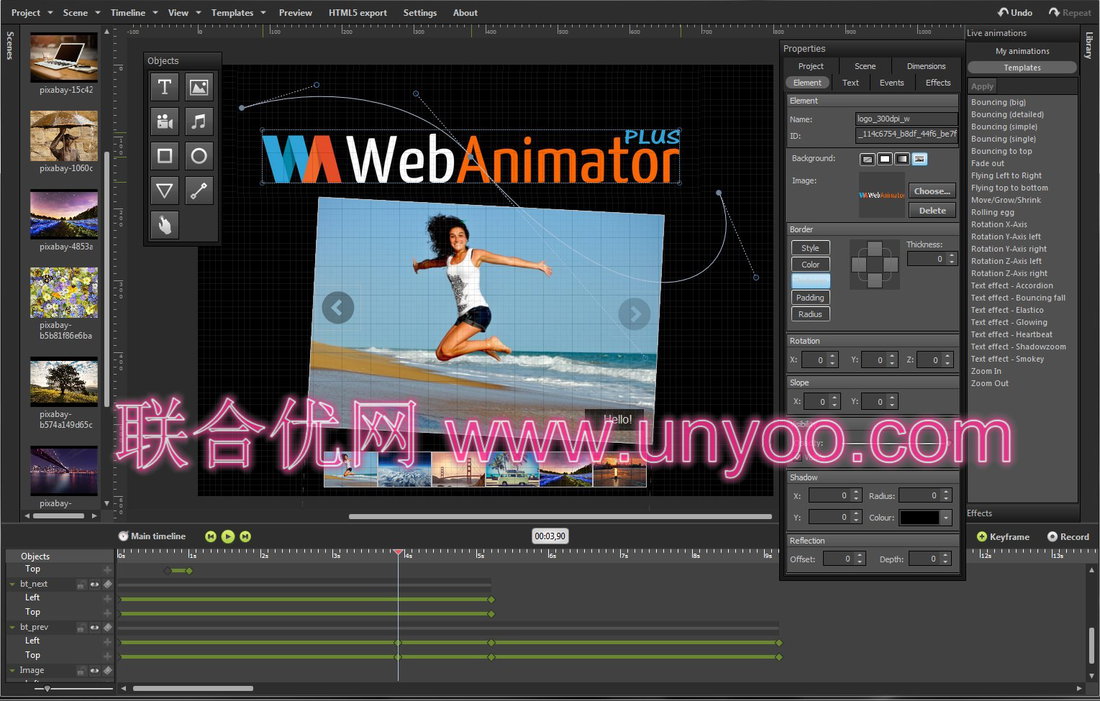Click border Padding button
The width and height of the screenshot is (1100, 701).
tap(810, 298)
